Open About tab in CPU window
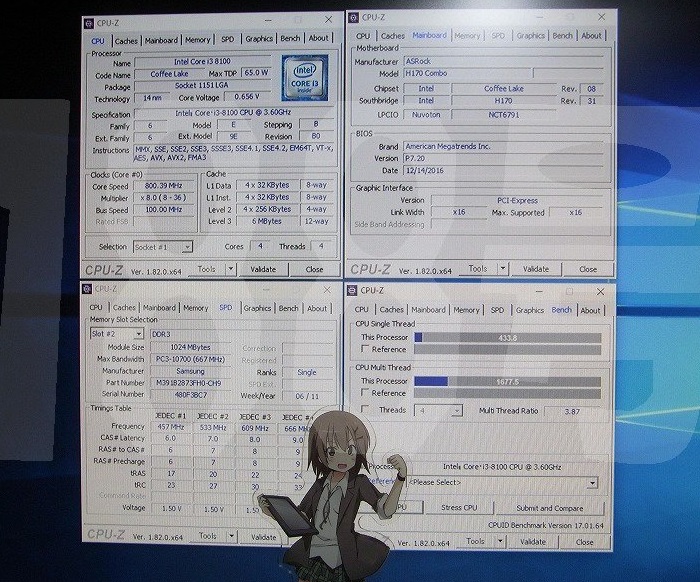700x582 pixels. pyautogui.click(x=318, y=38)
